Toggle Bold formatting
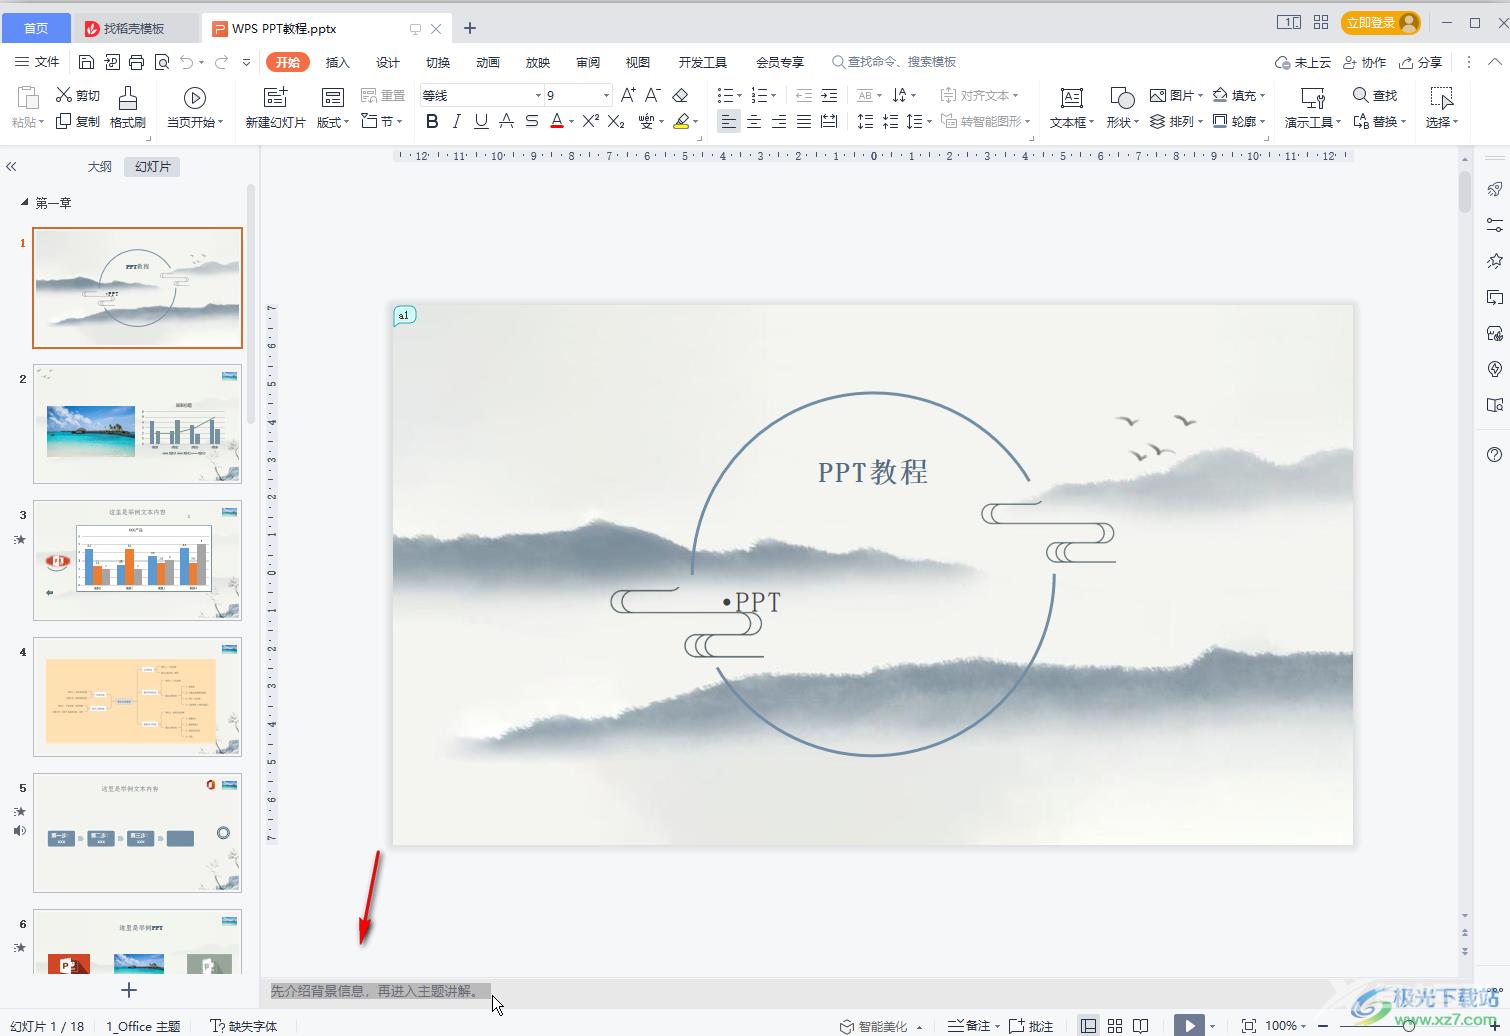The height and width of the screenshot is (1036, 1510). pyautogui.click(x=432, y=121)
